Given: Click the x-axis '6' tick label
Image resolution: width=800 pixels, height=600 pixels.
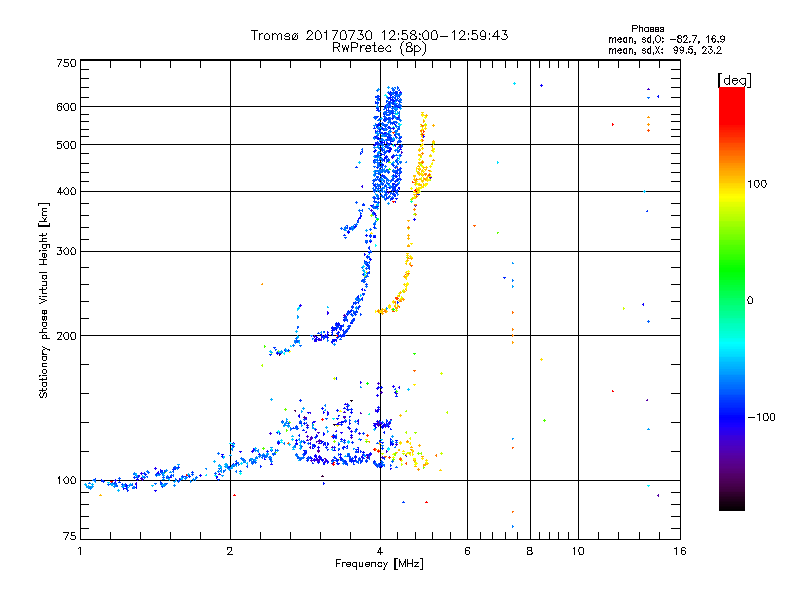Looking at the screenshot, I should click(x=467, y=551).
